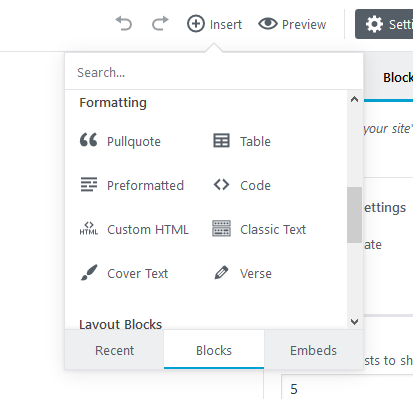Image resolution: width=413 pixels, height=399 pixels.
Task: Add a Code block
Action: (242, 185)
